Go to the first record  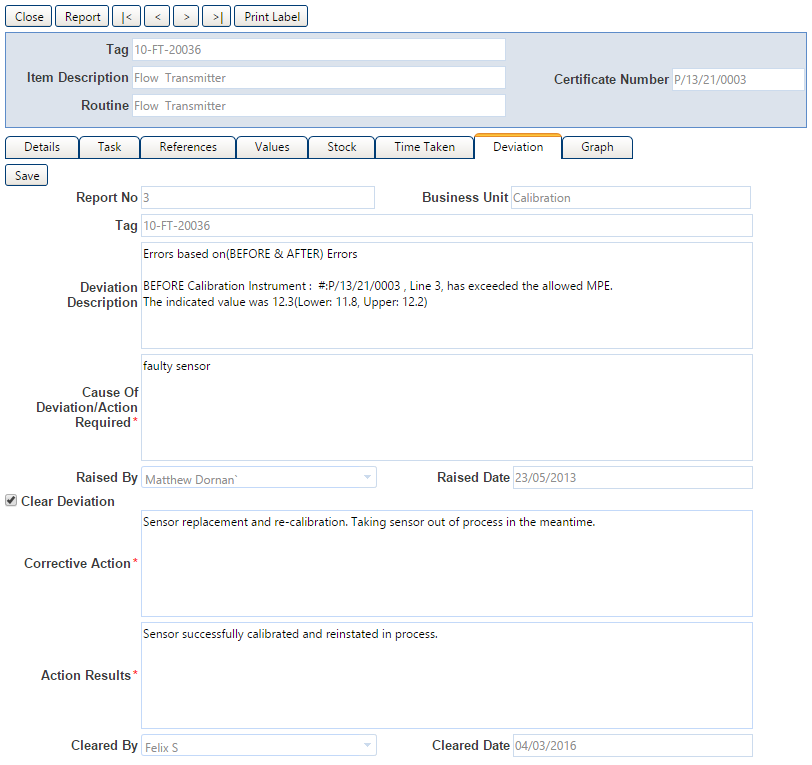click(126, 17)
